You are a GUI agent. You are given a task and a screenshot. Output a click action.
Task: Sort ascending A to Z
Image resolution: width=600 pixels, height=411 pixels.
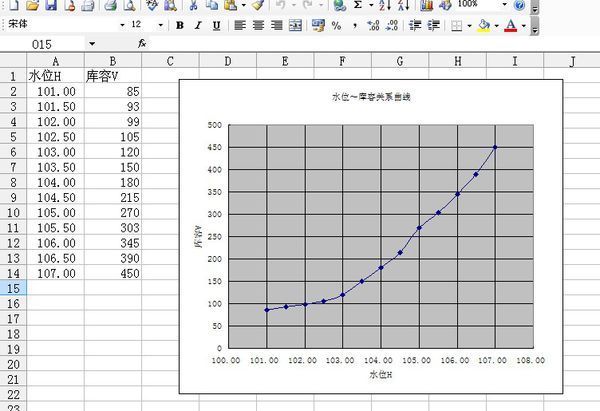click(384, 5)
